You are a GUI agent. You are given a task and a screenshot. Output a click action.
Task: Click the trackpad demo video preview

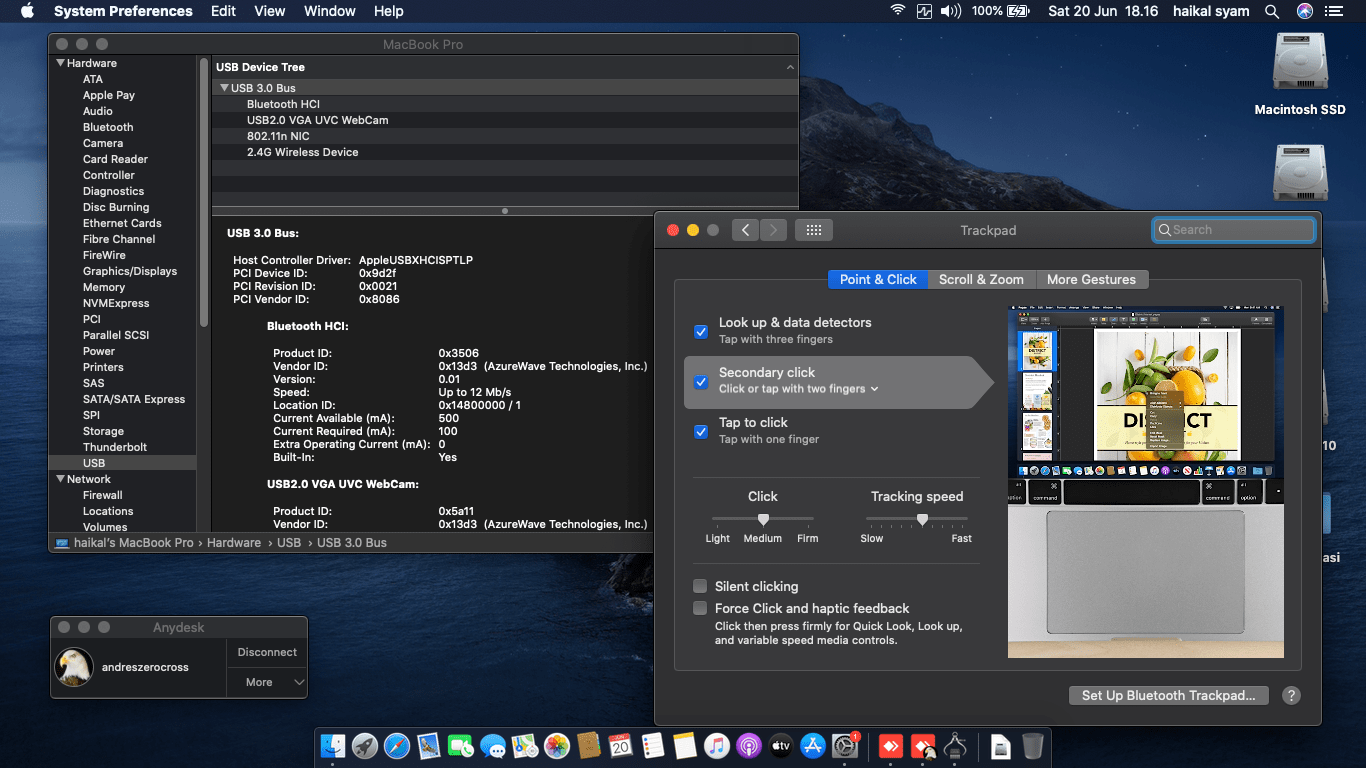click(x=1146, y=481)
